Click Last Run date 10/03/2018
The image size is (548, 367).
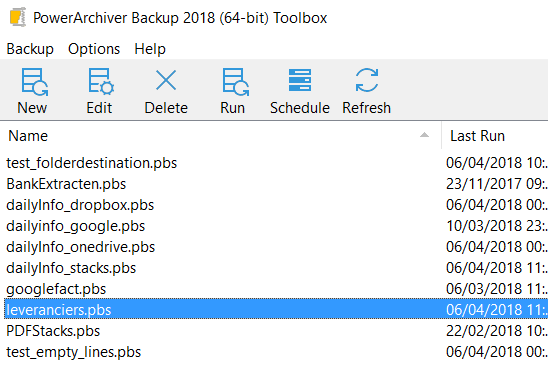(497, 226)
